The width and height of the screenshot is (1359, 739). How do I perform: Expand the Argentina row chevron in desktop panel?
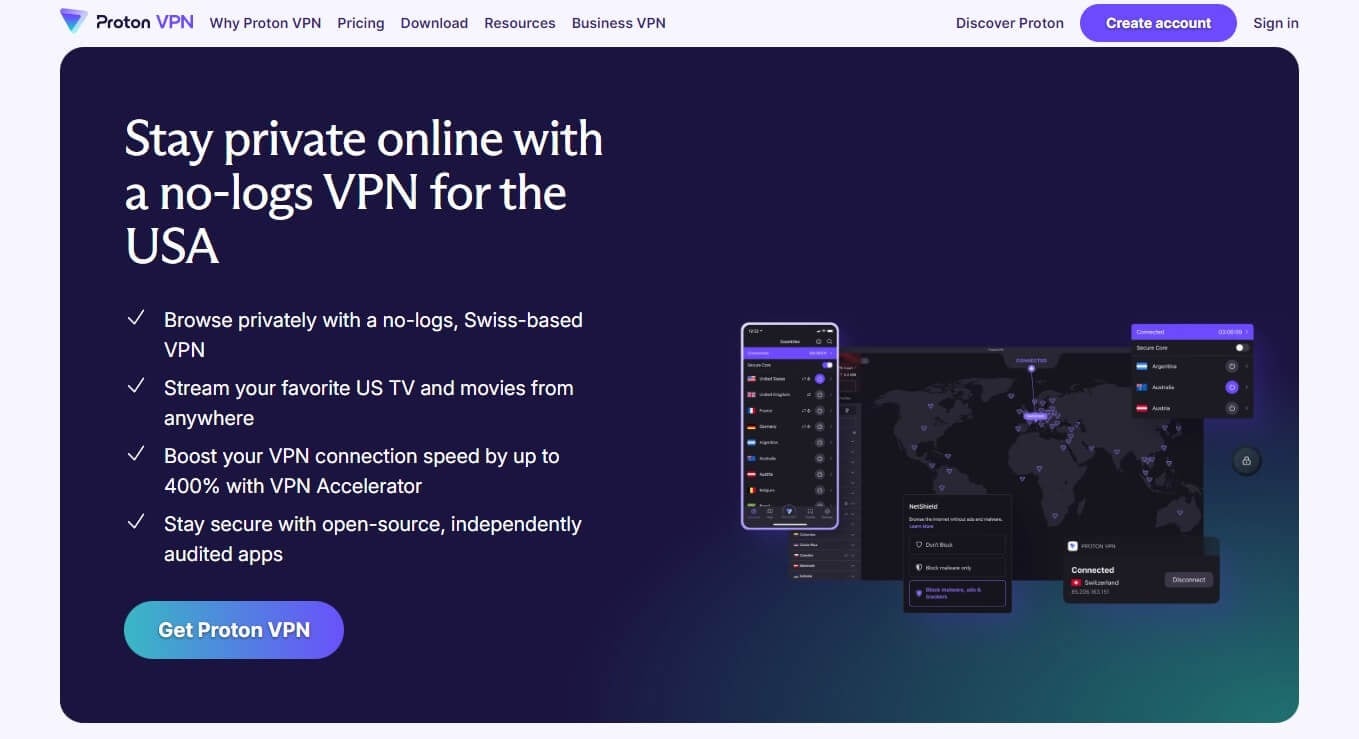pyautogui.click(x=1246, y=366)
